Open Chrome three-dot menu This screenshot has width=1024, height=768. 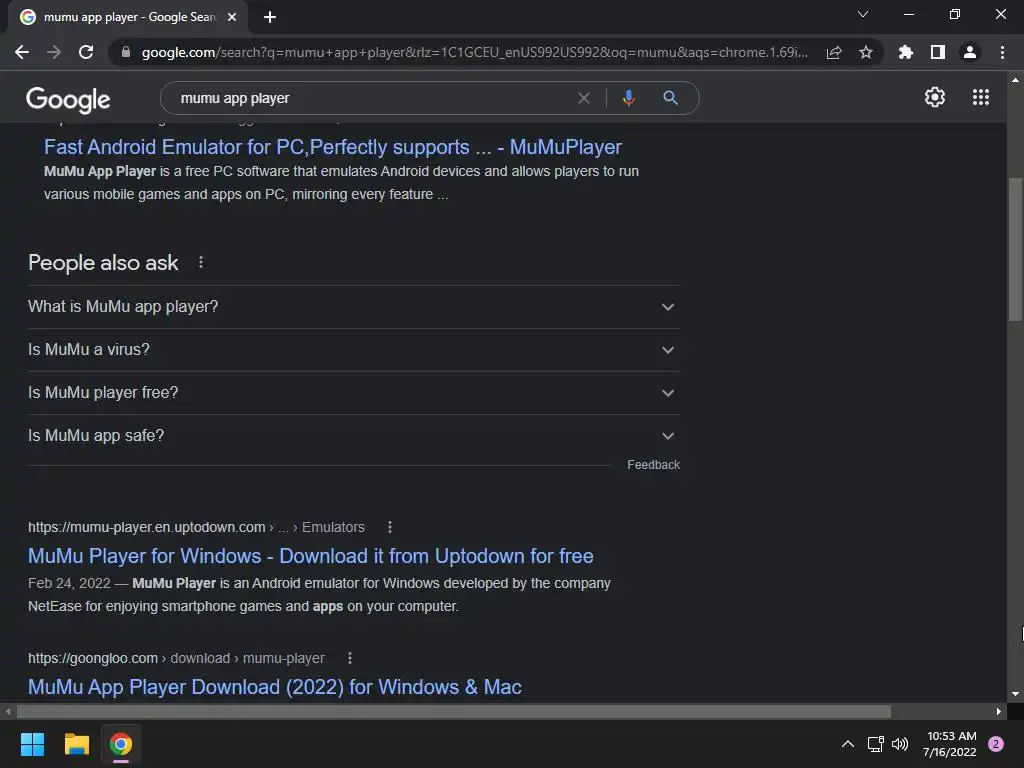click(1002, 52)
